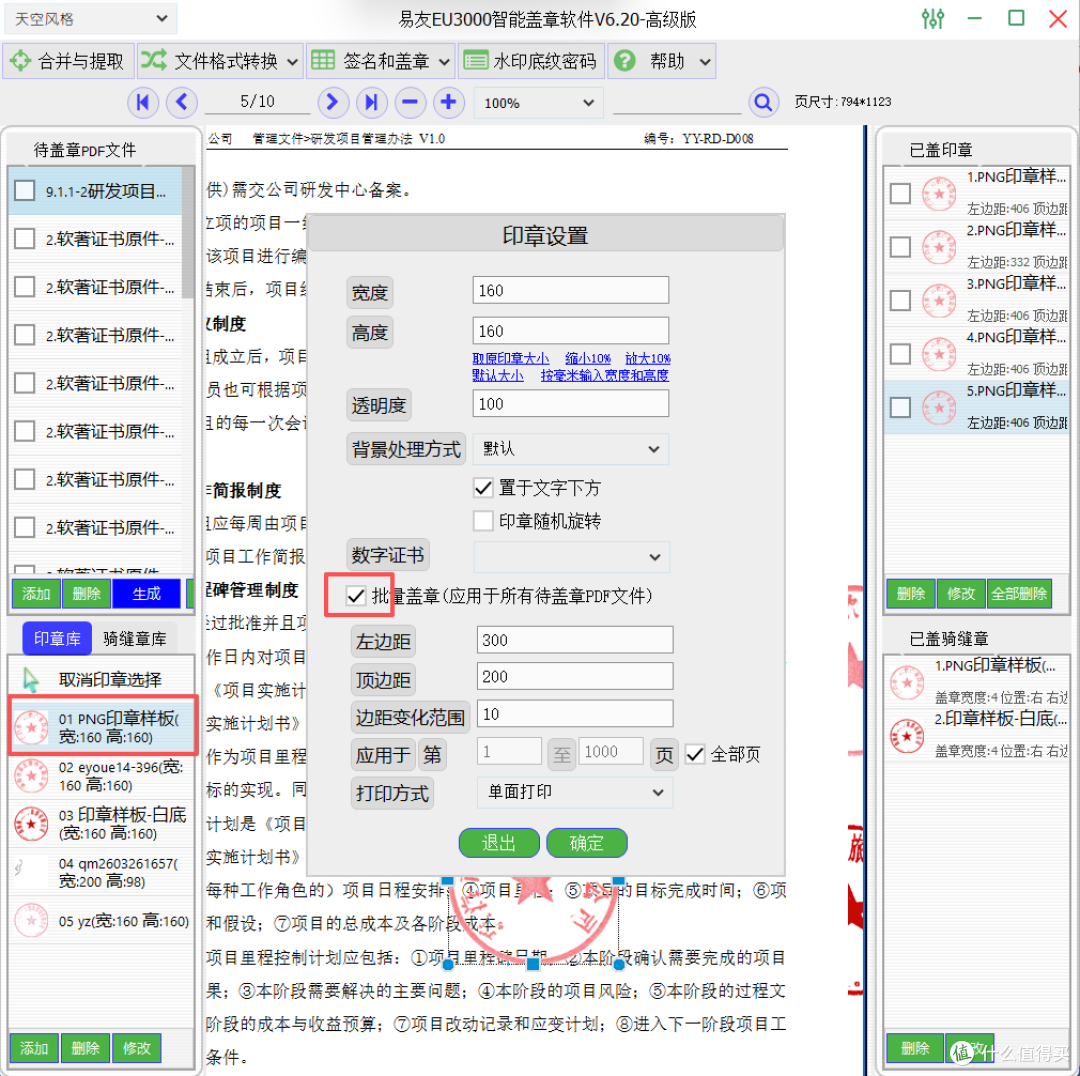This screenshot has width=1080, height=1076.
Task: Click 按毫米输入宽度和高度 link
Action: 605,375
